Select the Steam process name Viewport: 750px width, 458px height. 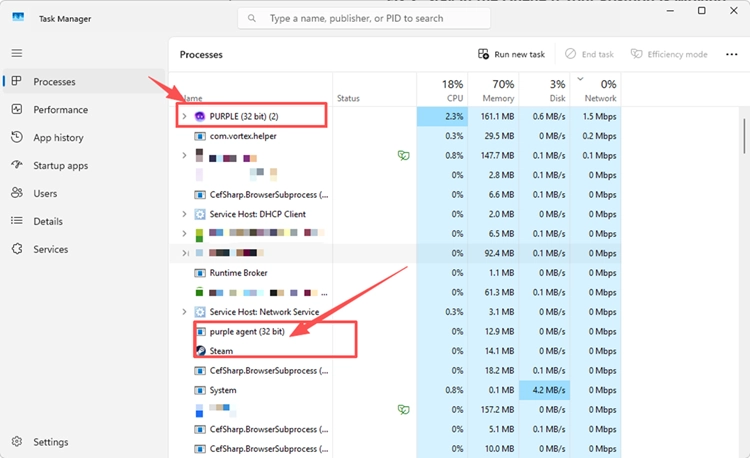click(221, 351)
